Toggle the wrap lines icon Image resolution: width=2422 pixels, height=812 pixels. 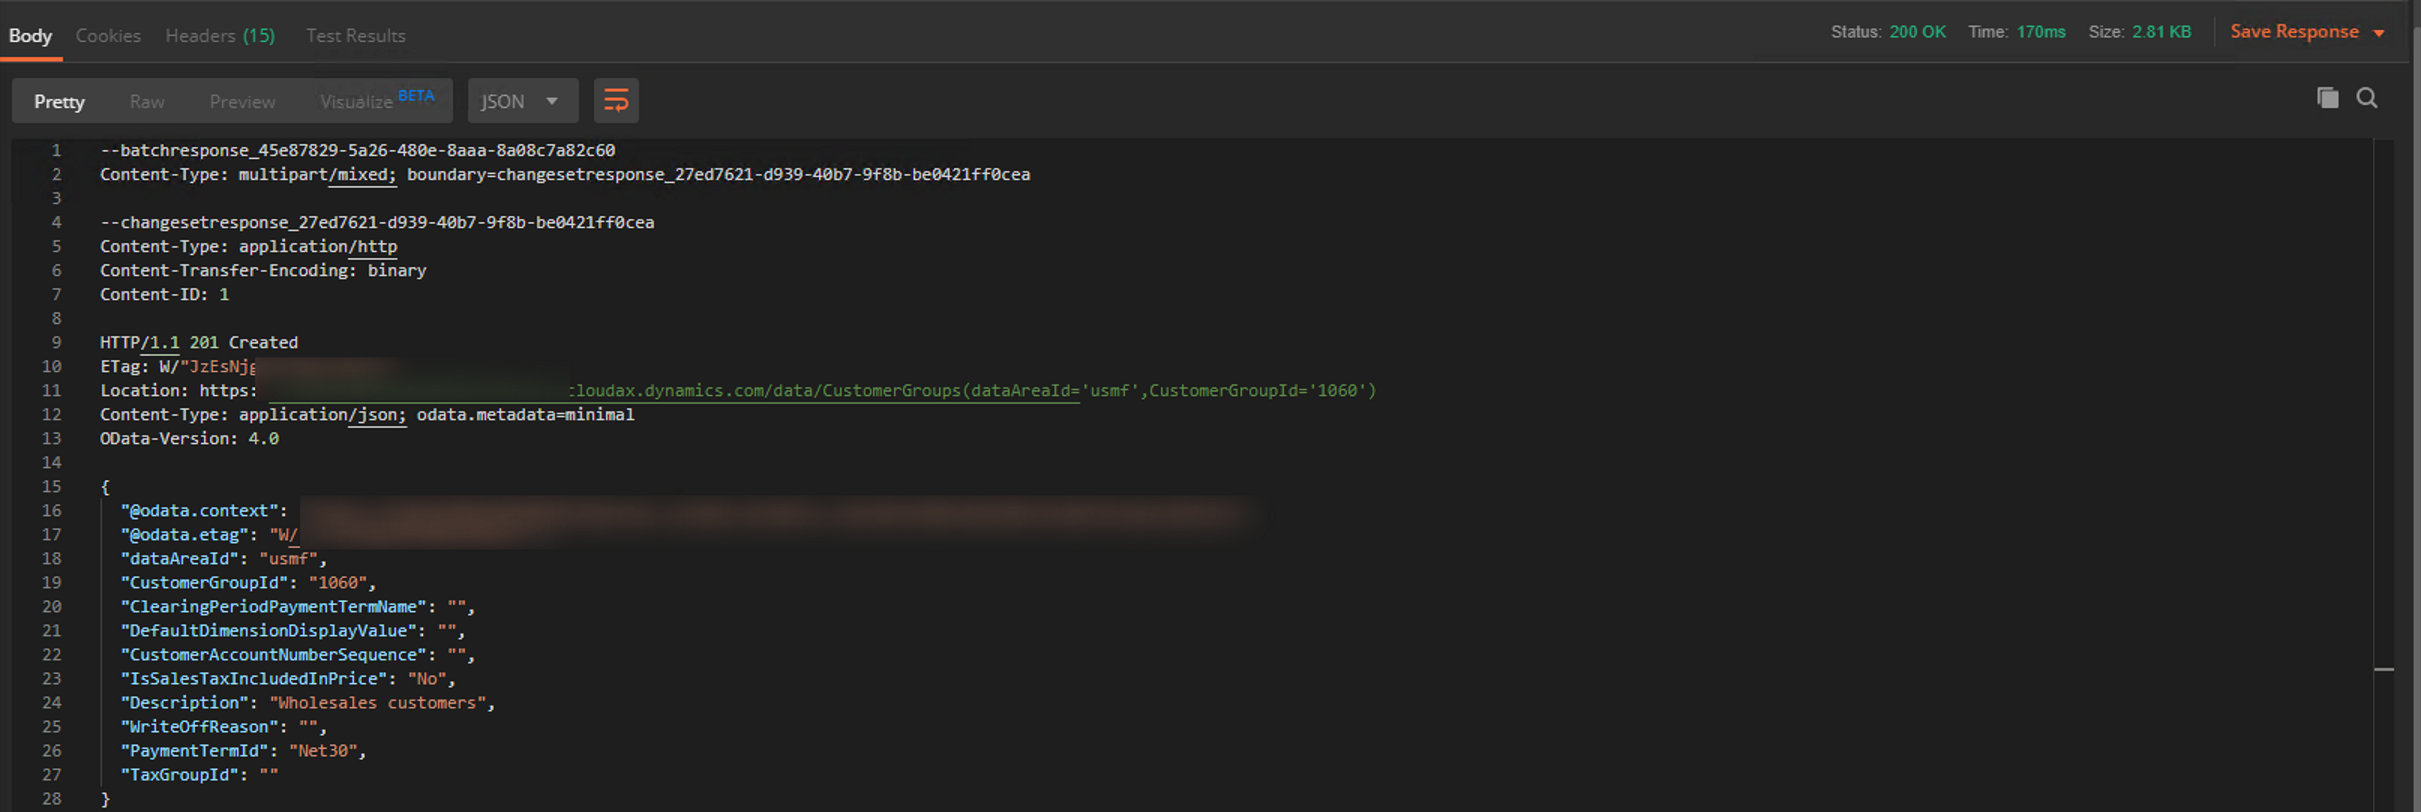pos(616,101)
